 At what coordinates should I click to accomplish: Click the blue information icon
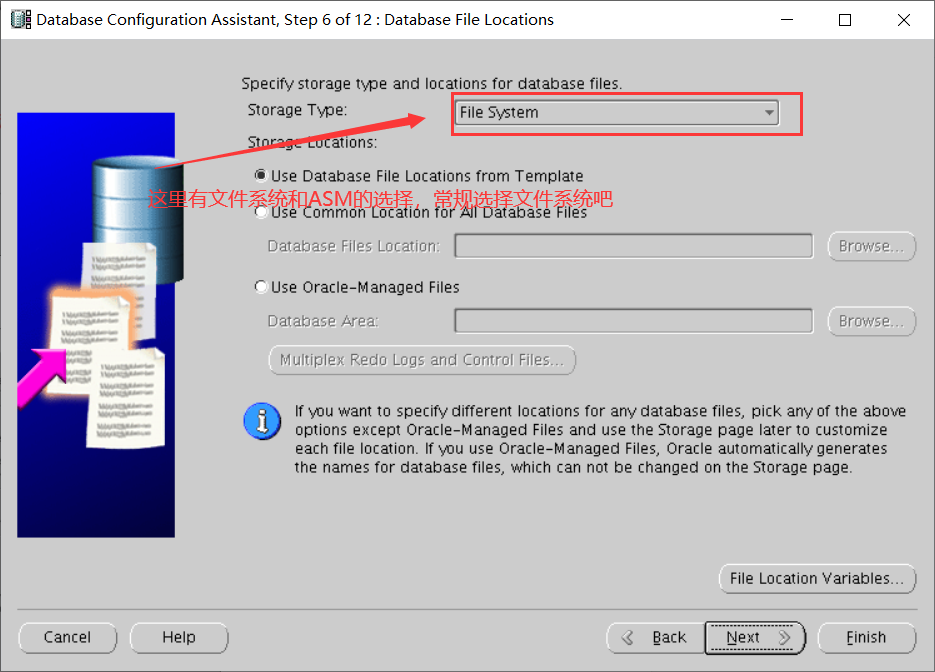[262, 422]
